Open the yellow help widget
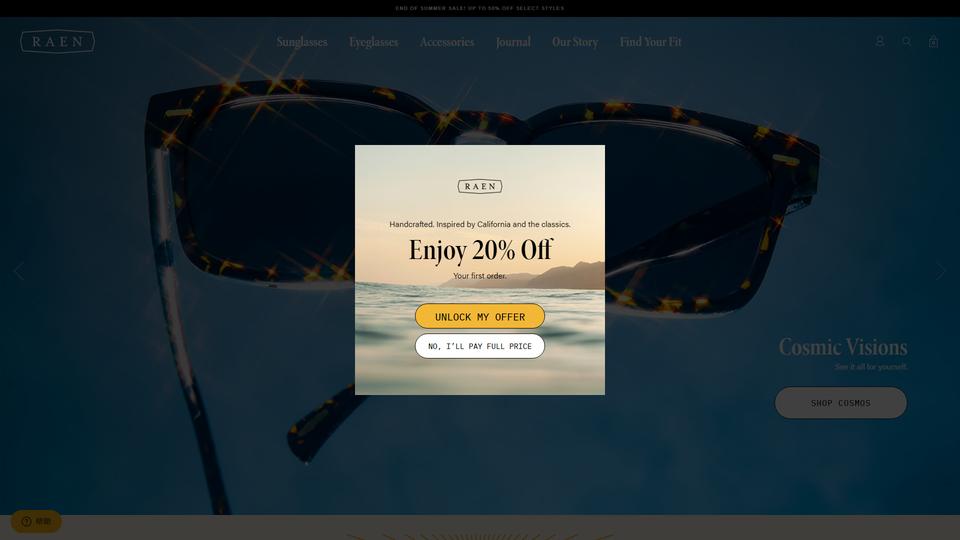The height and width of the screenshot is (540, 960). pos(36,521)
